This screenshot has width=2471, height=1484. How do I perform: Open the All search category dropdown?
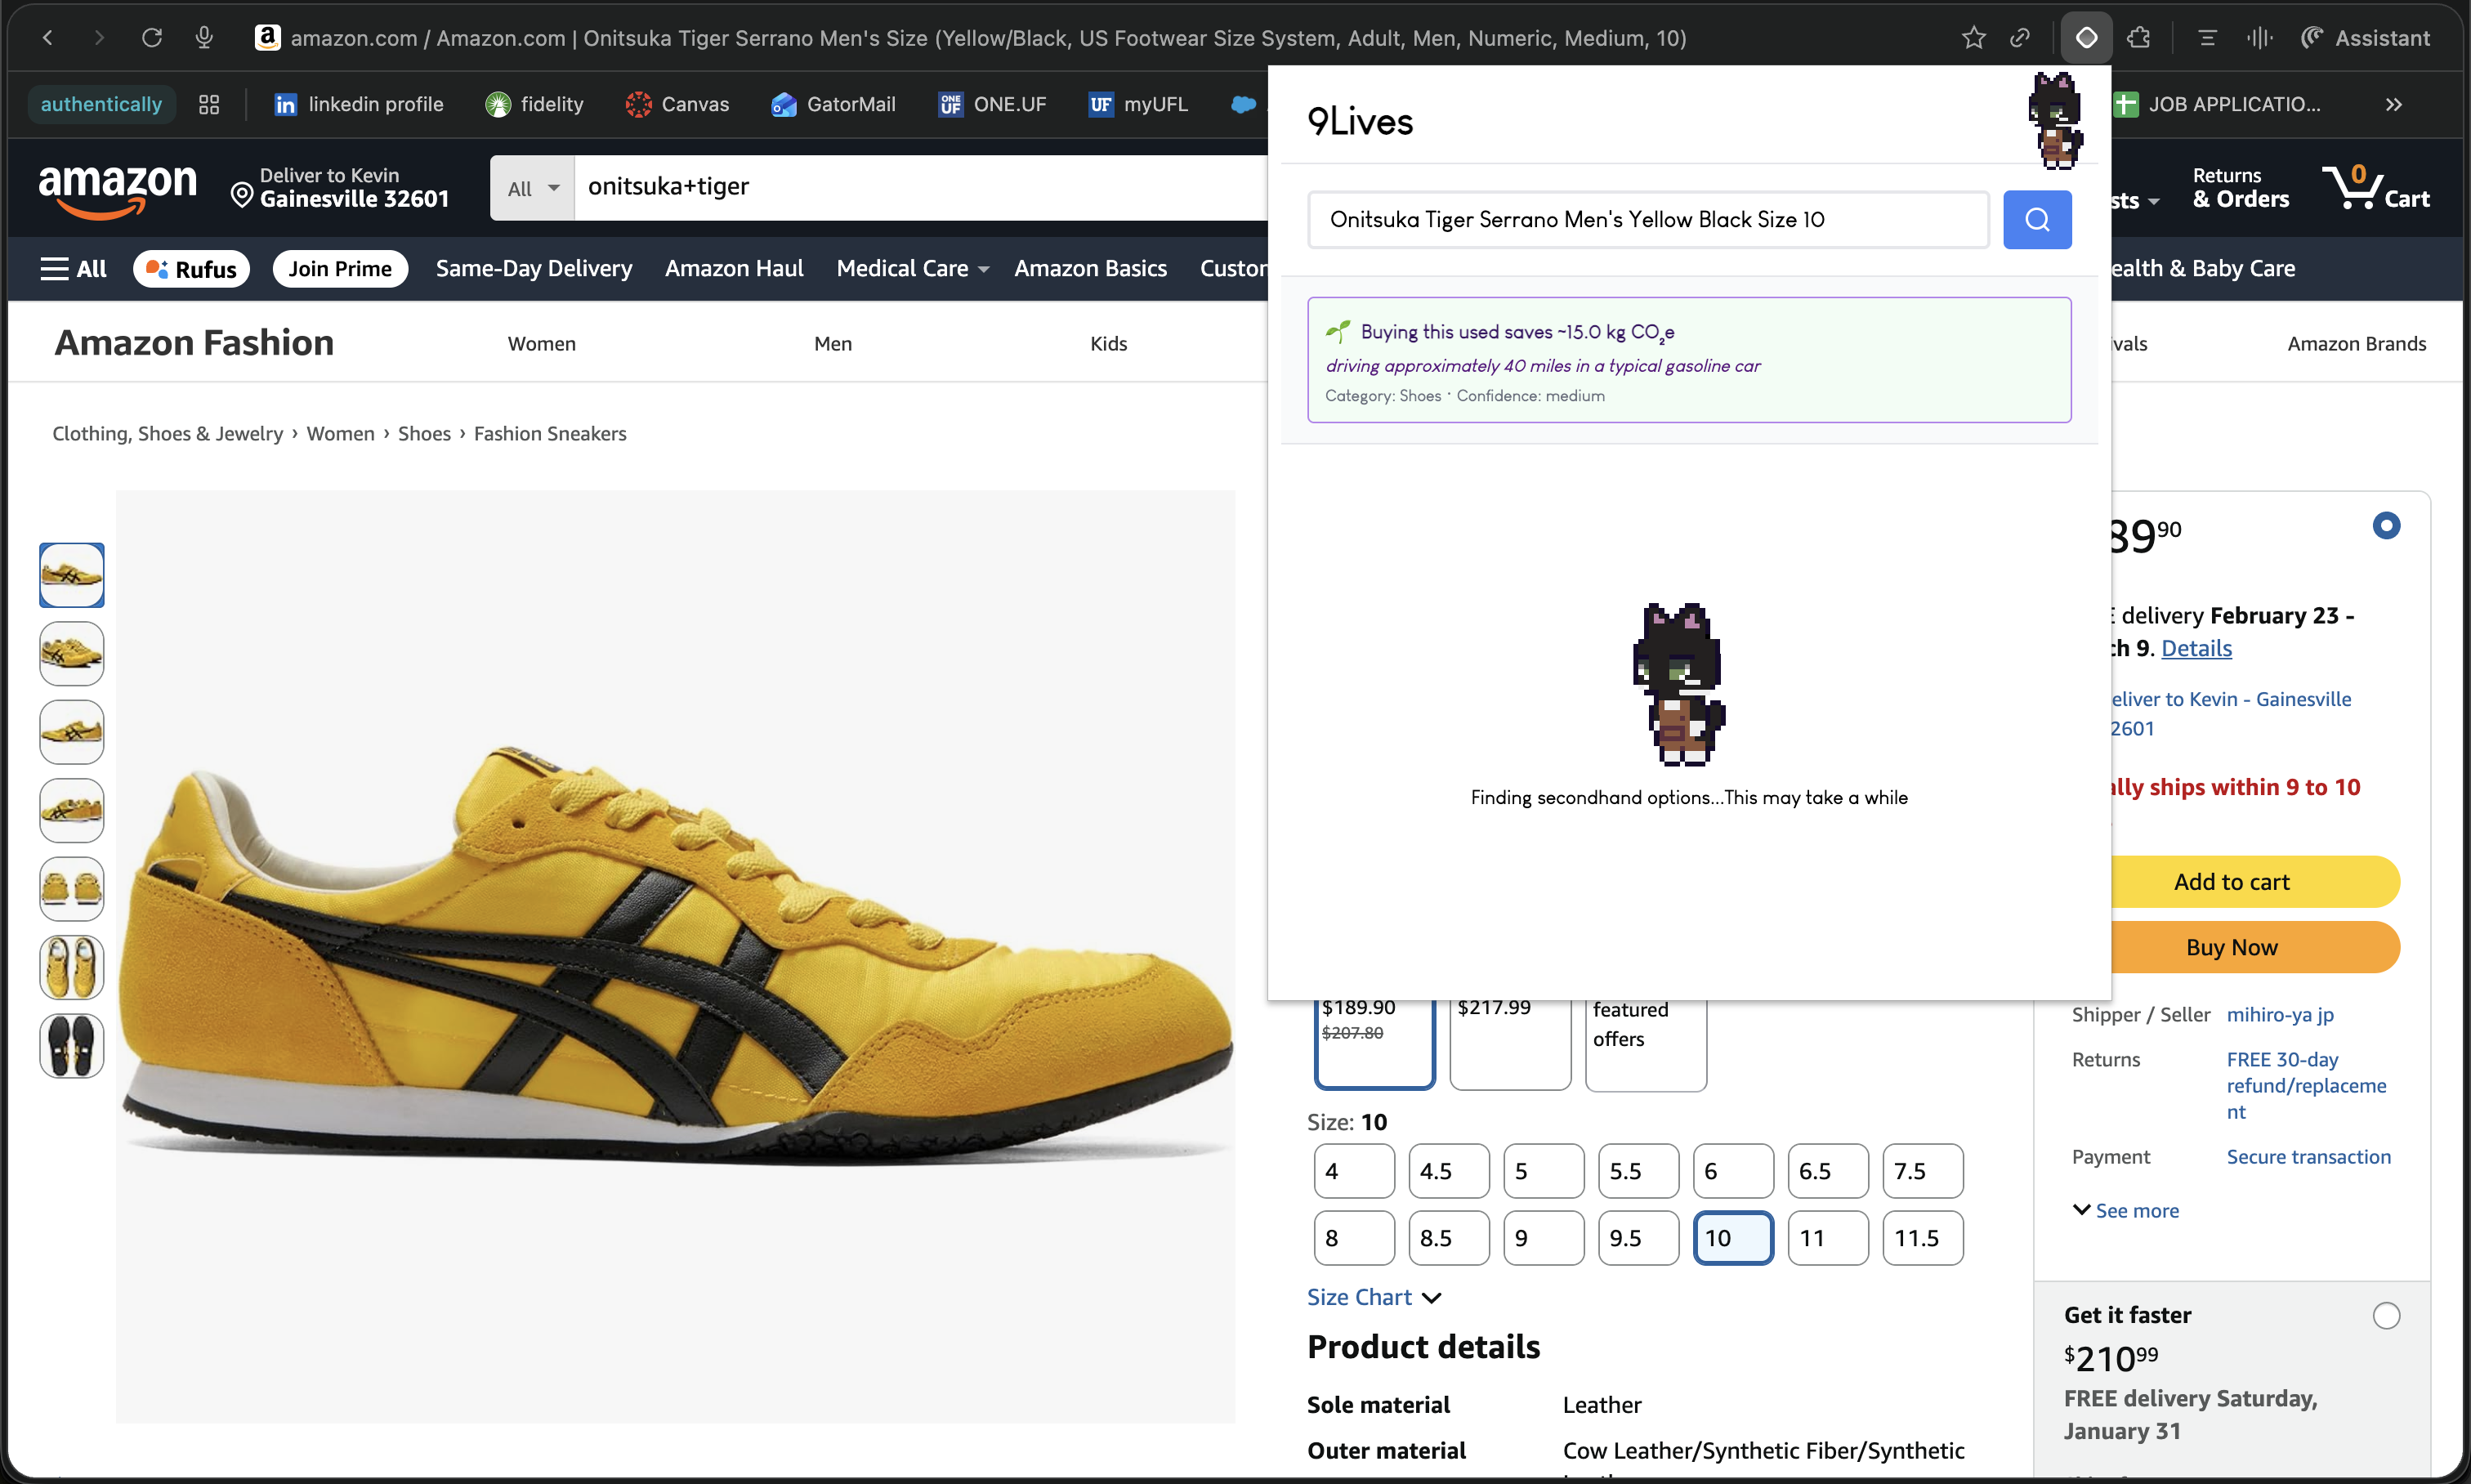pyautogui.click(x=532, y=188)
